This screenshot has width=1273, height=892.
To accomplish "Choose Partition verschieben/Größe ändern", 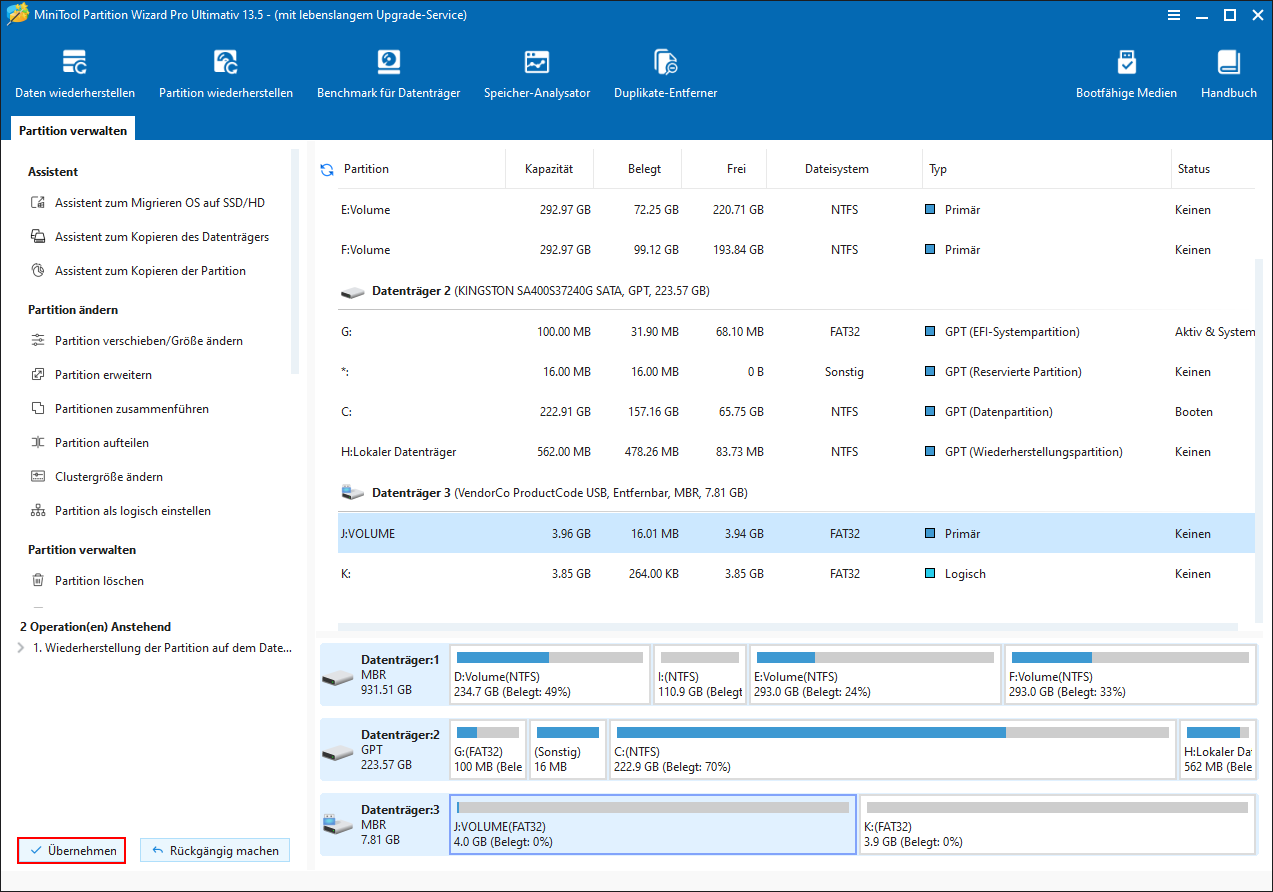I will tap(148, 341).
